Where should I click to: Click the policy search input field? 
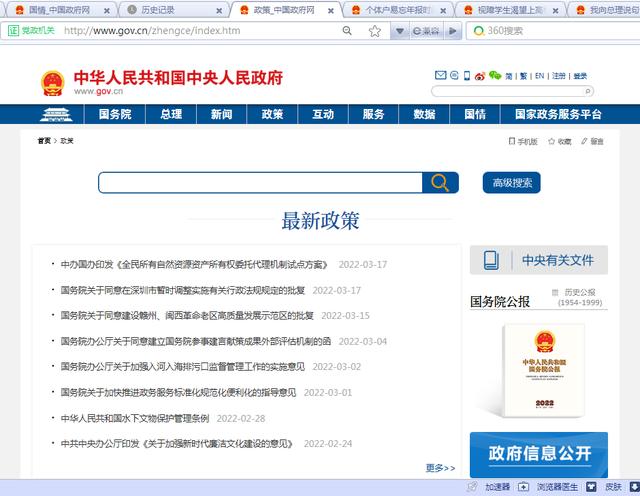[x=260, y=182]
